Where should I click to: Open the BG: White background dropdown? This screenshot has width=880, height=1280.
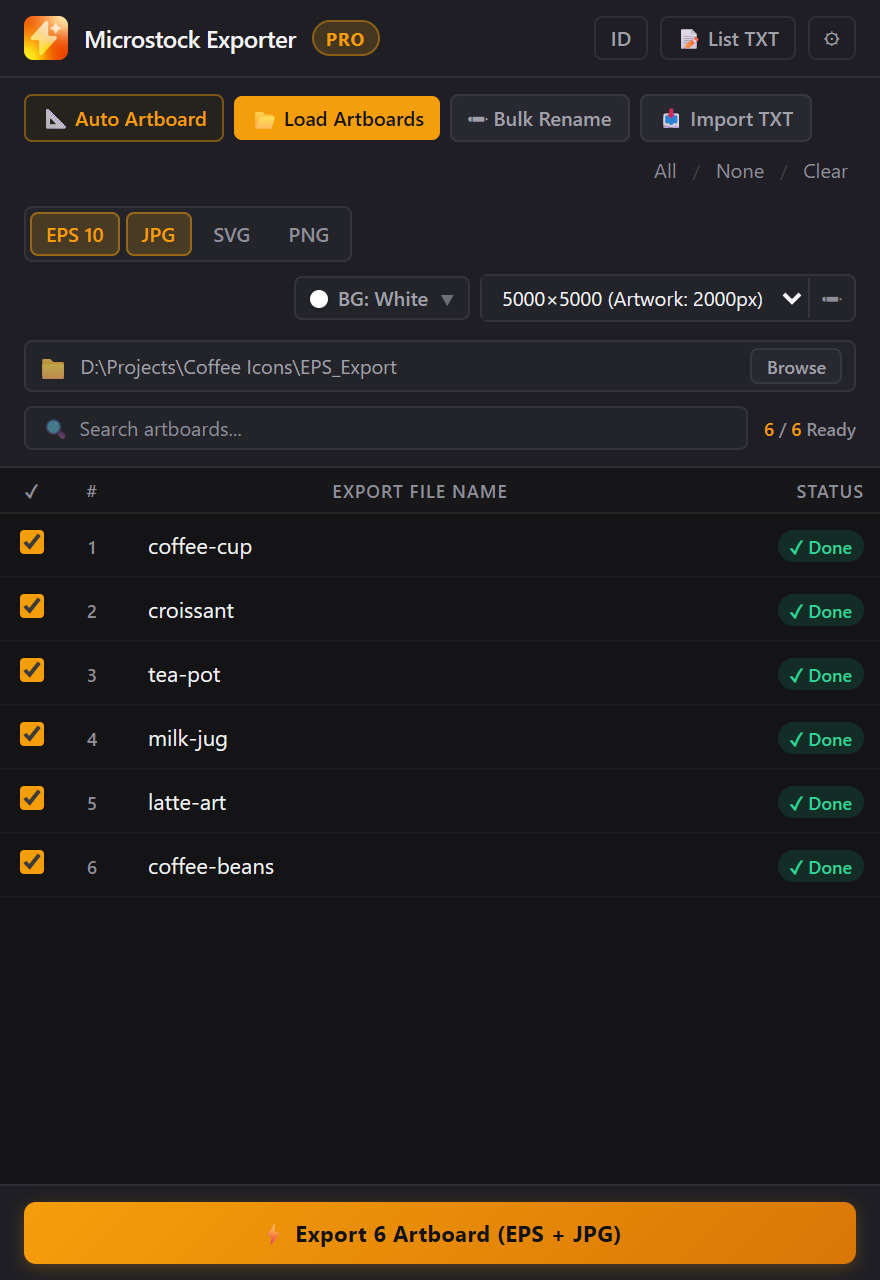pyautogui.click(x=382, y=298)
